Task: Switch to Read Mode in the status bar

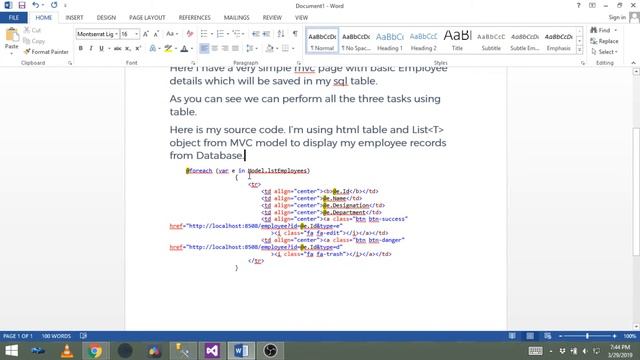Action: (512, 336)
